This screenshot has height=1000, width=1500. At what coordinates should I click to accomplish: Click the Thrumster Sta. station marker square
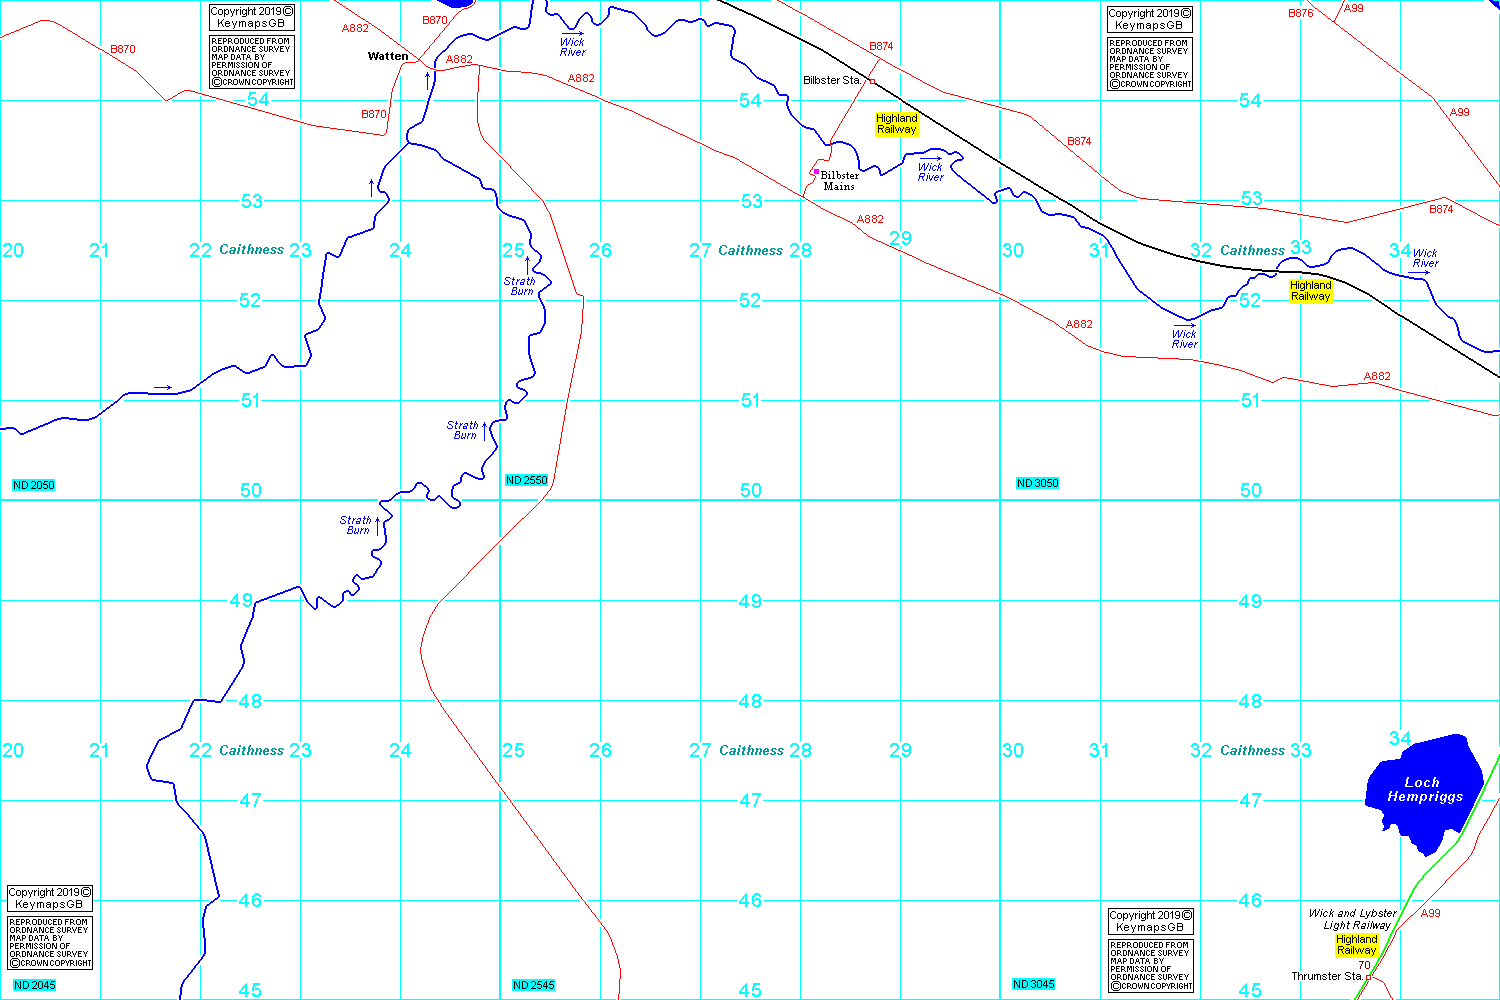(1368, 977)
